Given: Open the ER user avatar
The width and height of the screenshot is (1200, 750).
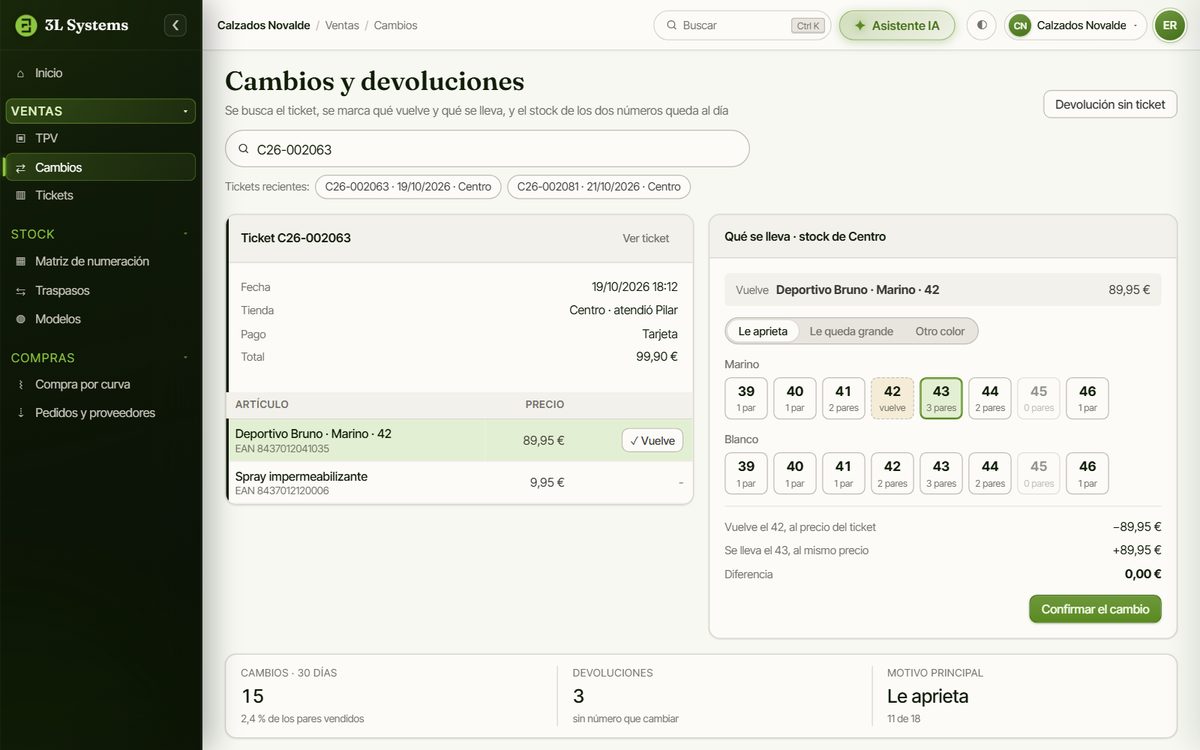Looking at the screenshot, I should click(x=1169, y=25).
